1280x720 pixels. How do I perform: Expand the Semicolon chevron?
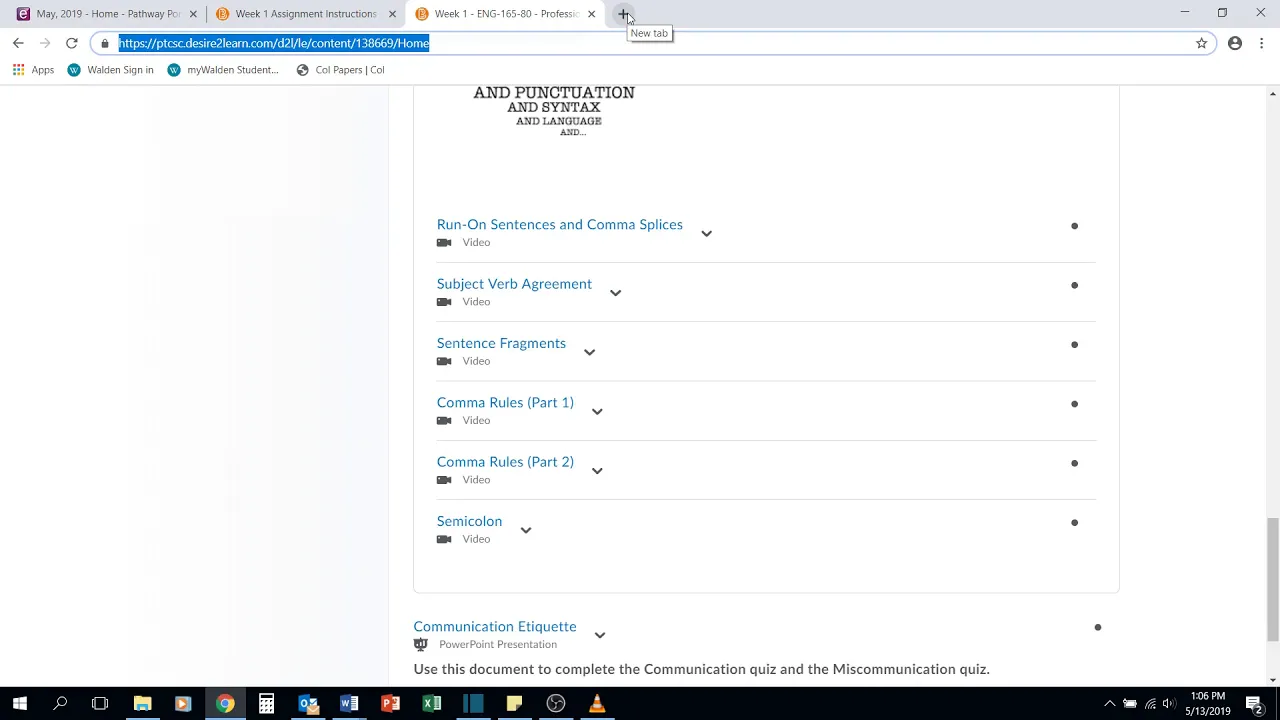(x=525, y=530)
